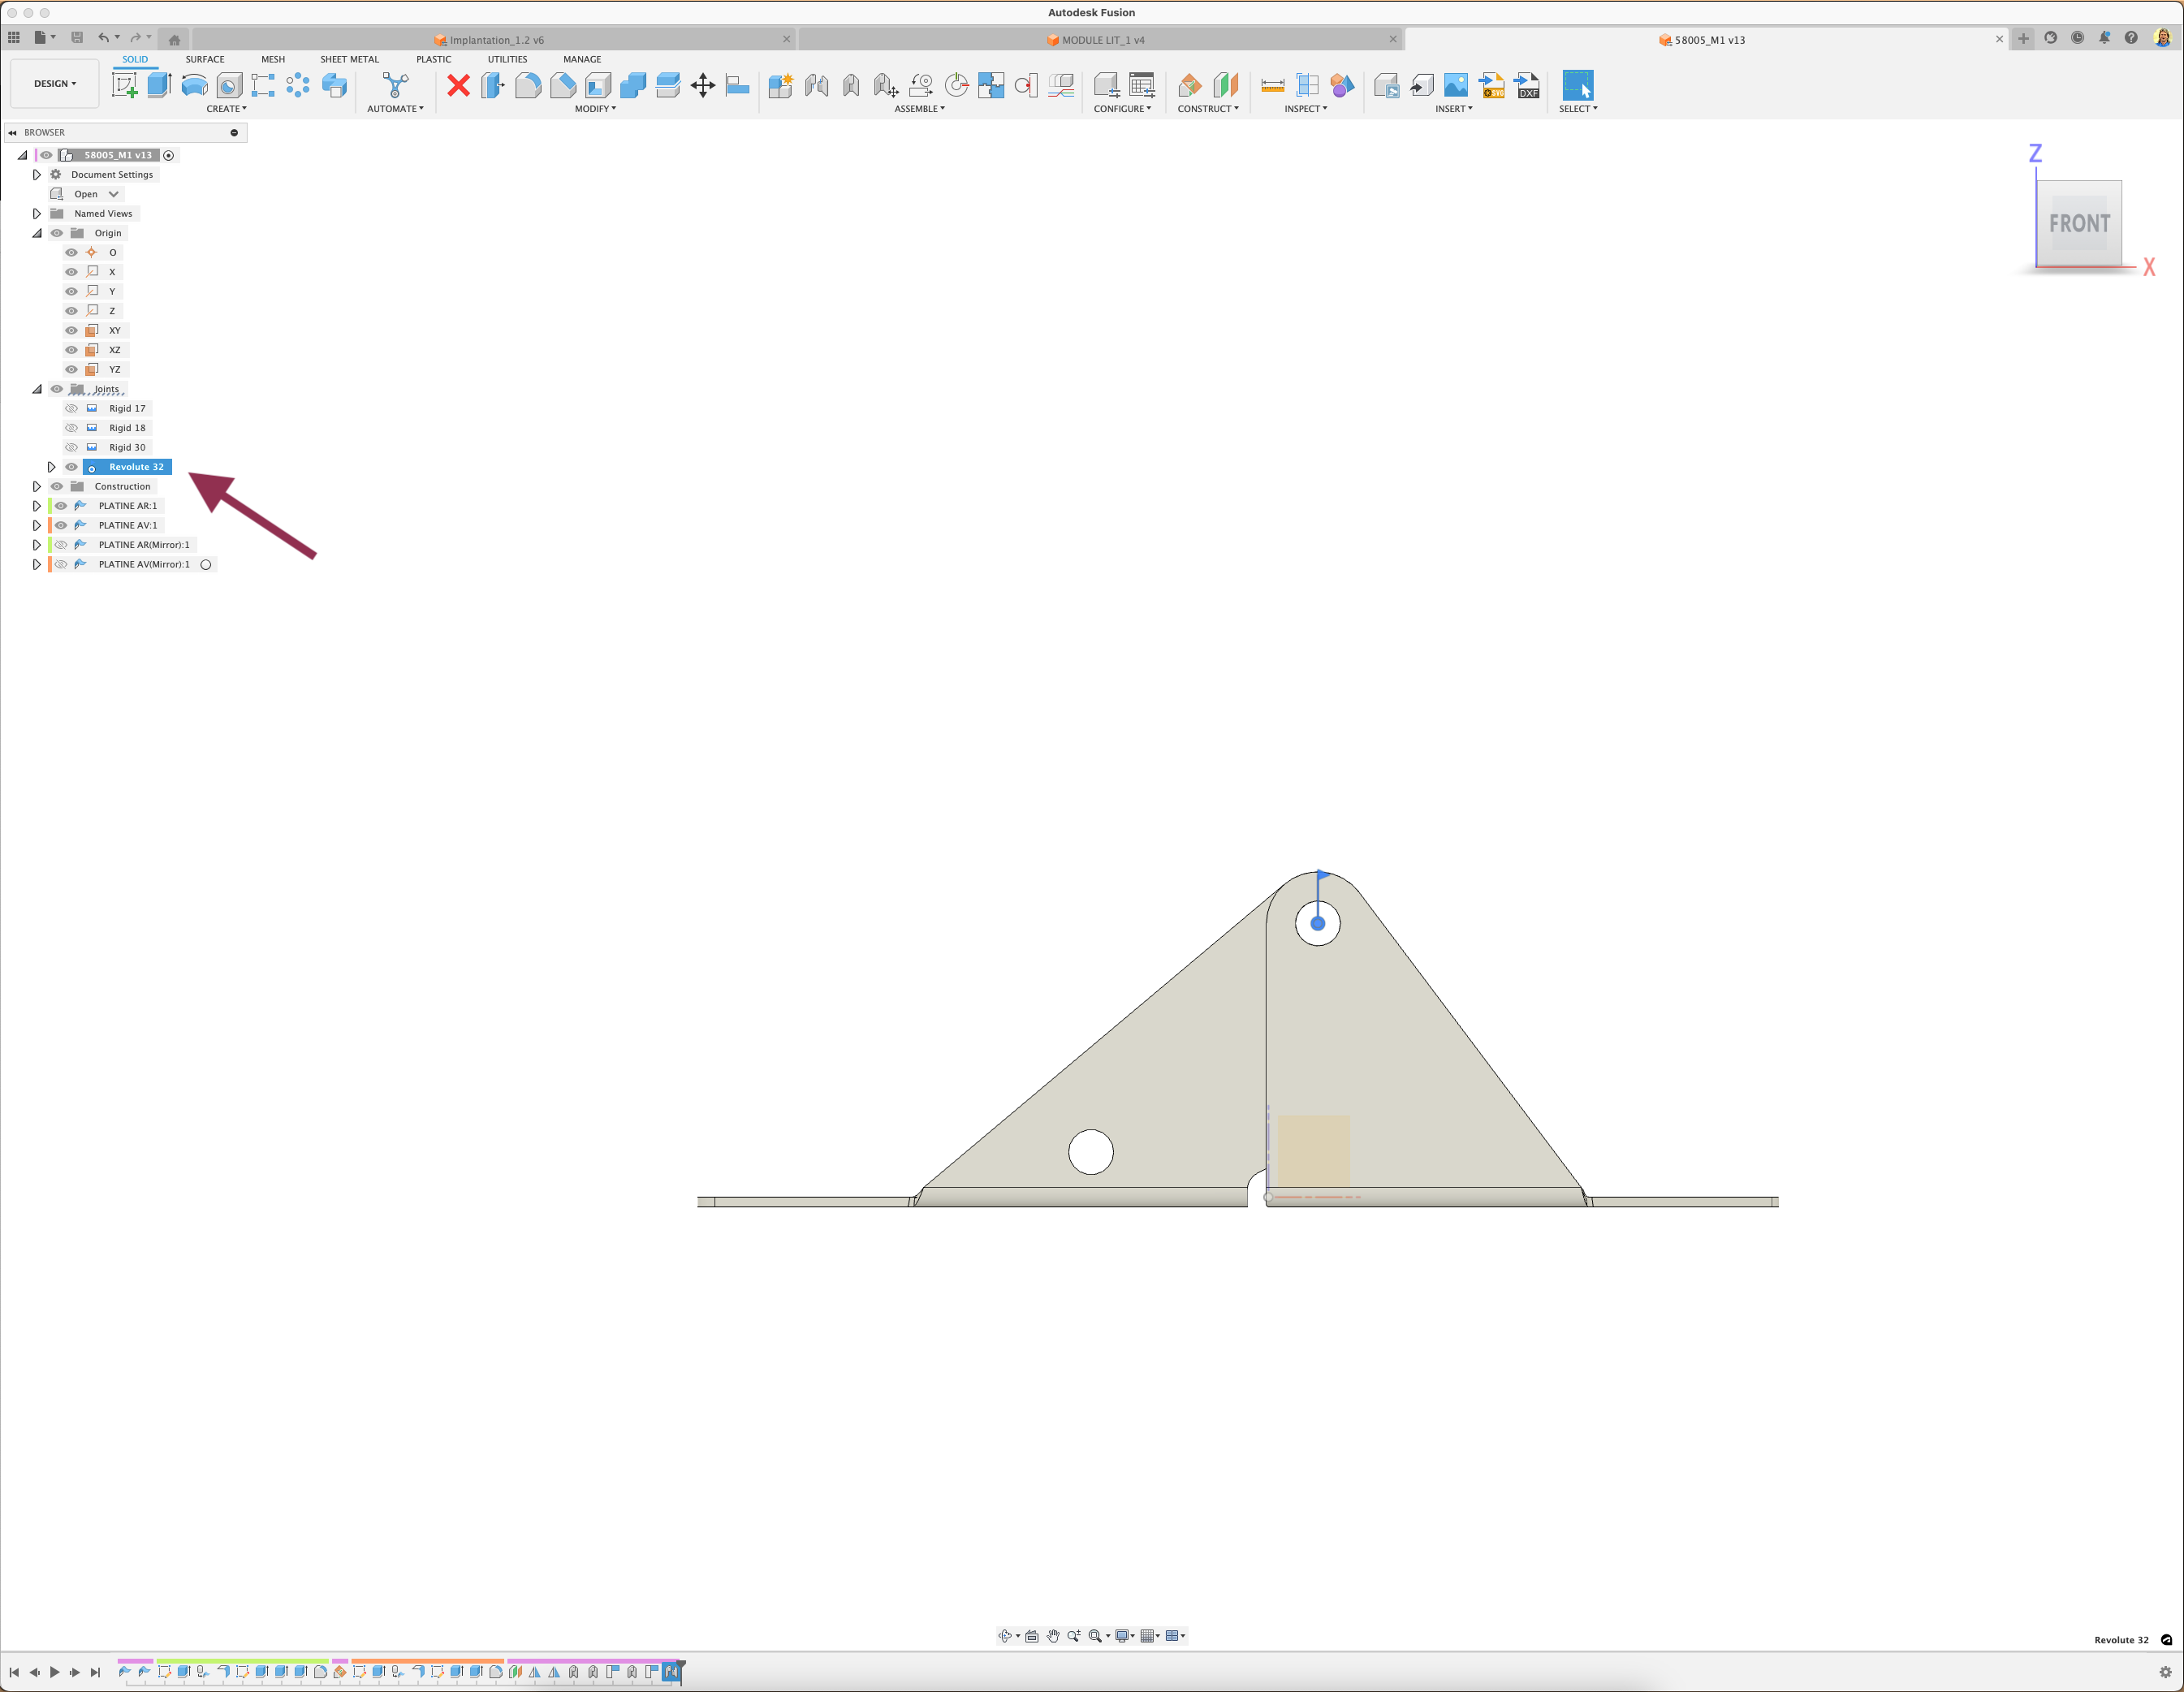Viewport: 2184px width, 1692px height.
Task: Switch to Implantation_1.2 v6 document tab
Action: 496,40
